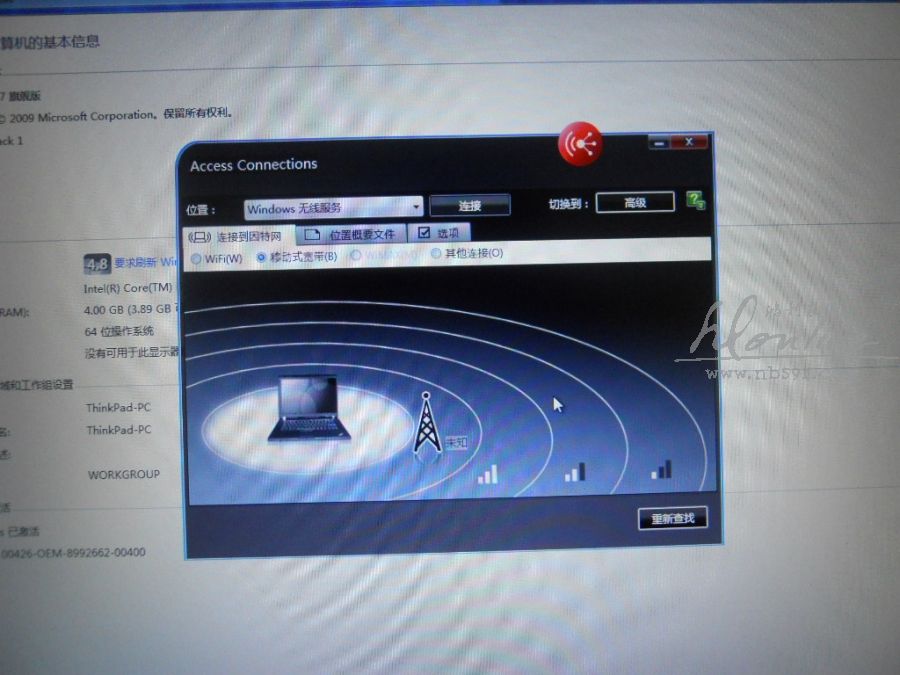The image size is (900, 675).
Task: Expand the 位置 dropdown arrow
Action: 417,208
